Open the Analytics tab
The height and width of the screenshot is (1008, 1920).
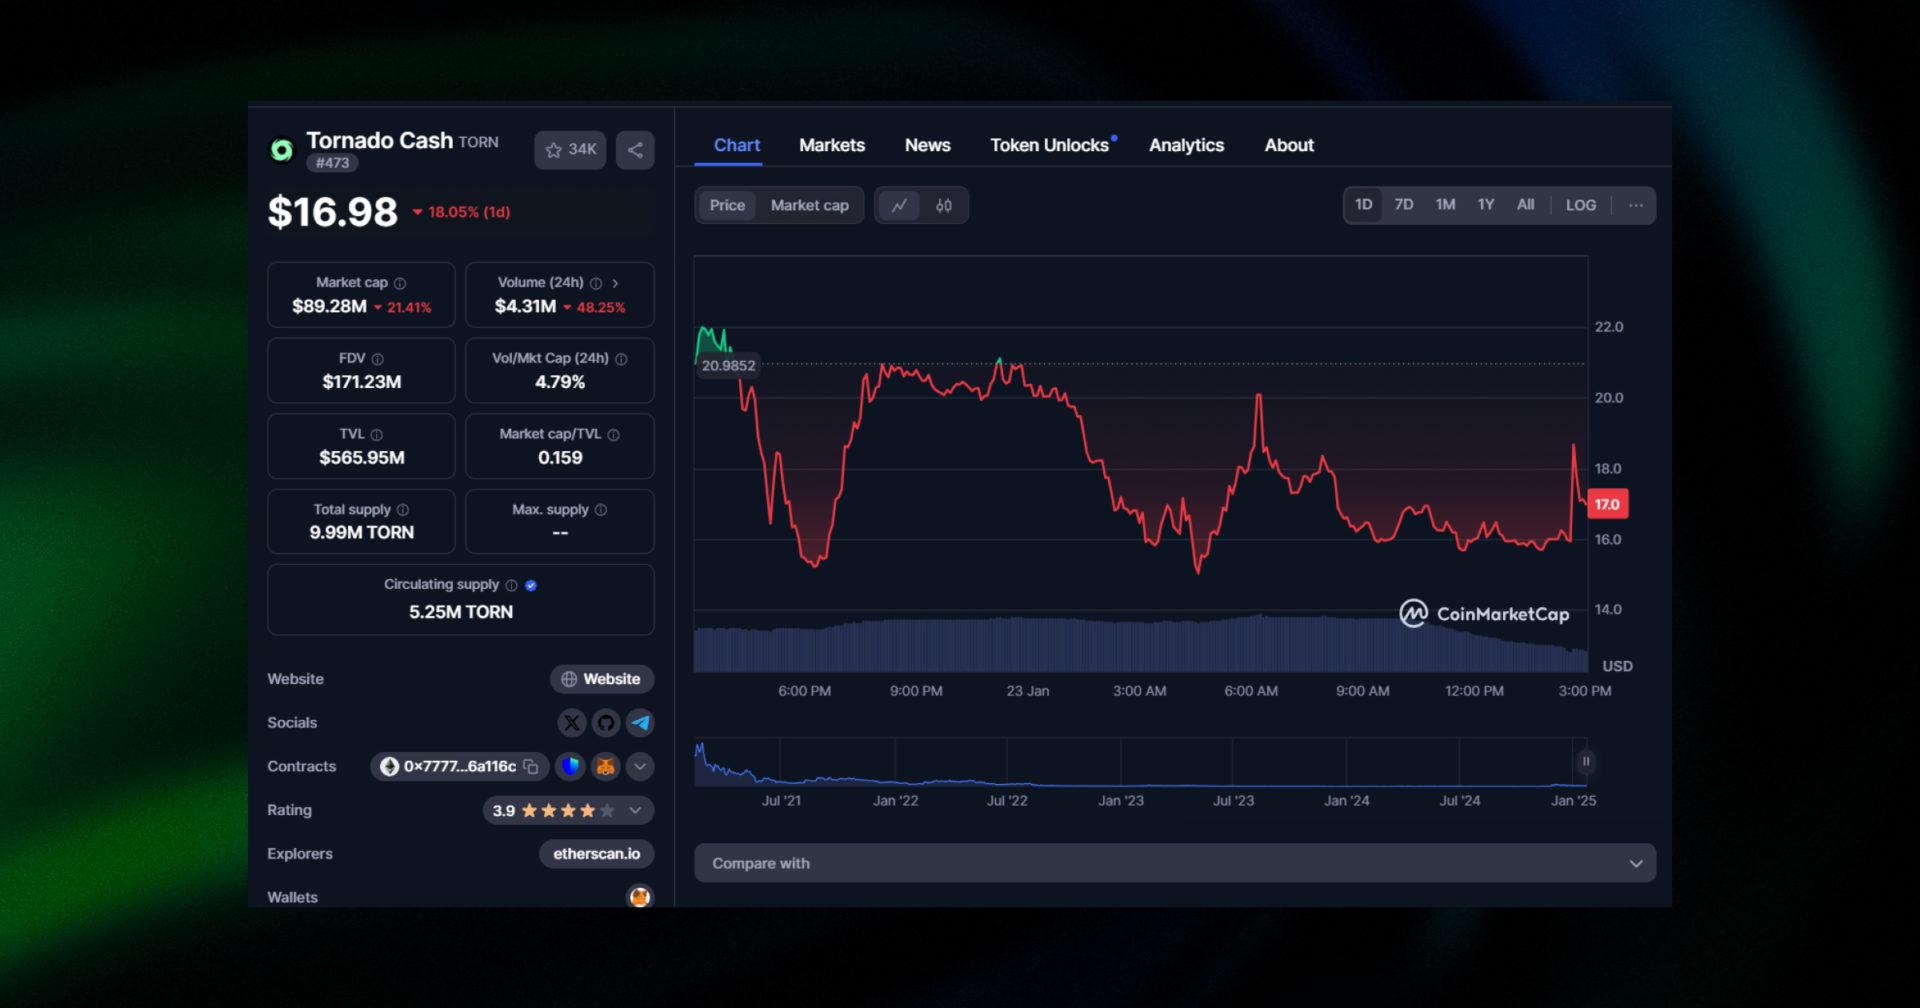click(1186, 145)
